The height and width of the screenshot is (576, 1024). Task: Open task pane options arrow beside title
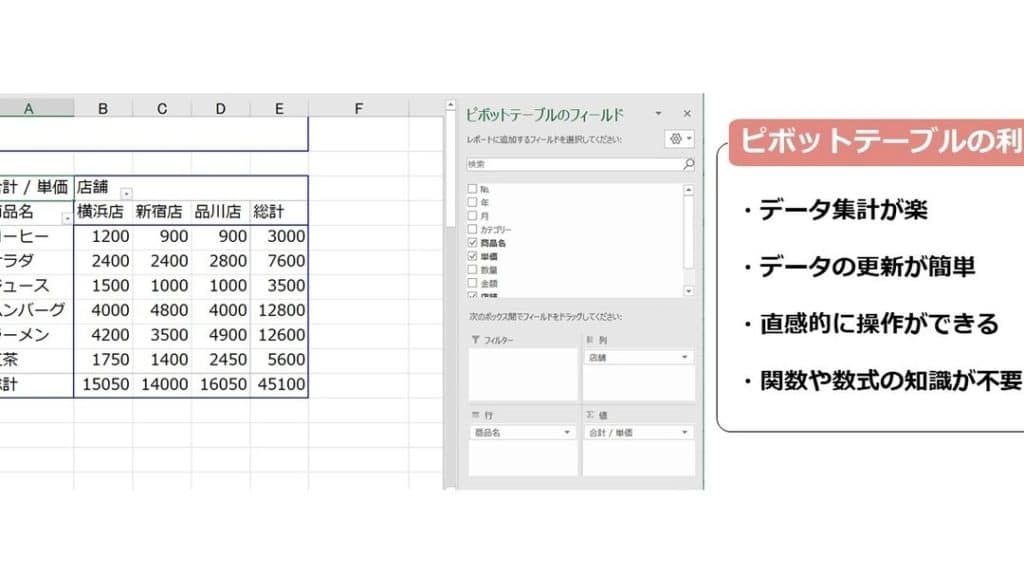(x=658, y=114)
